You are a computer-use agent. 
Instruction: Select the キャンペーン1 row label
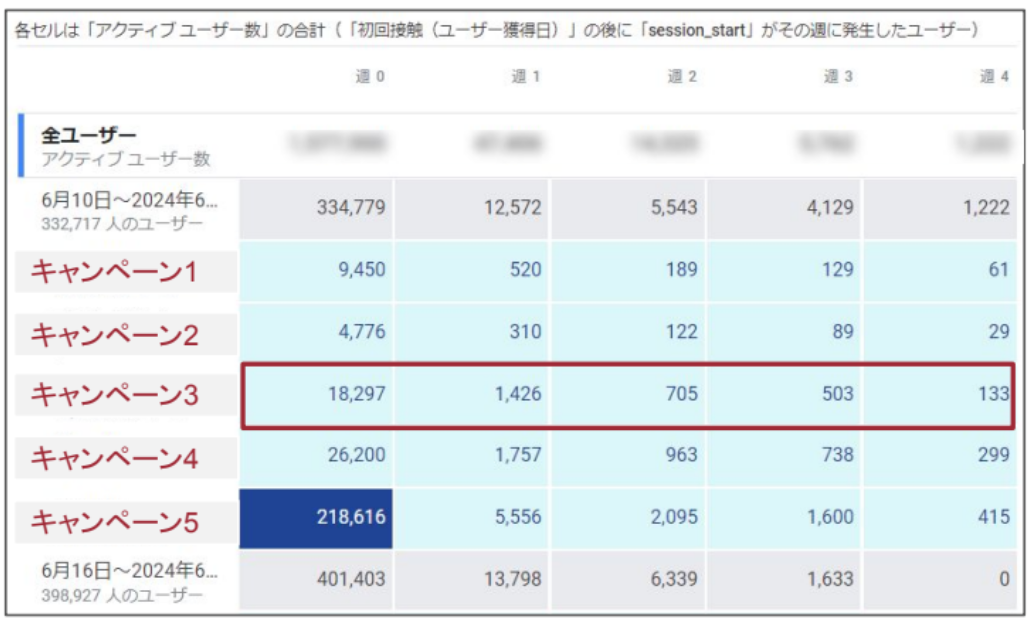tap(115, 272)
